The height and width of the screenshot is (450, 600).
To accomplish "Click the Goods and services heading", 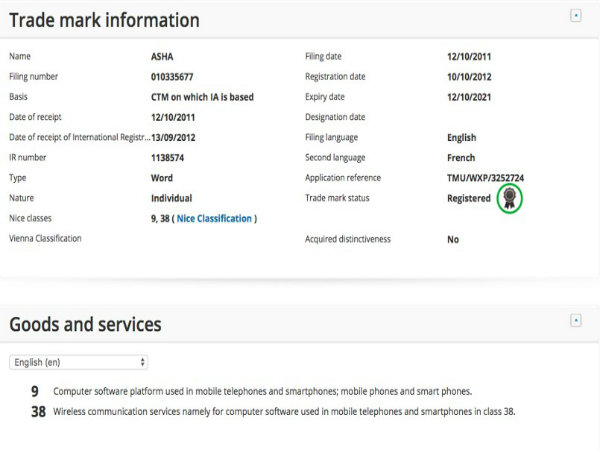I will click(x=85, y=324).
